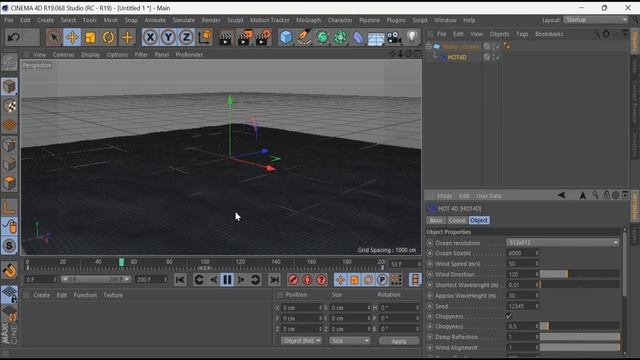Click Attribute Manager lock icon
Screen dimensions: 640x360
[x=606, y=196]
